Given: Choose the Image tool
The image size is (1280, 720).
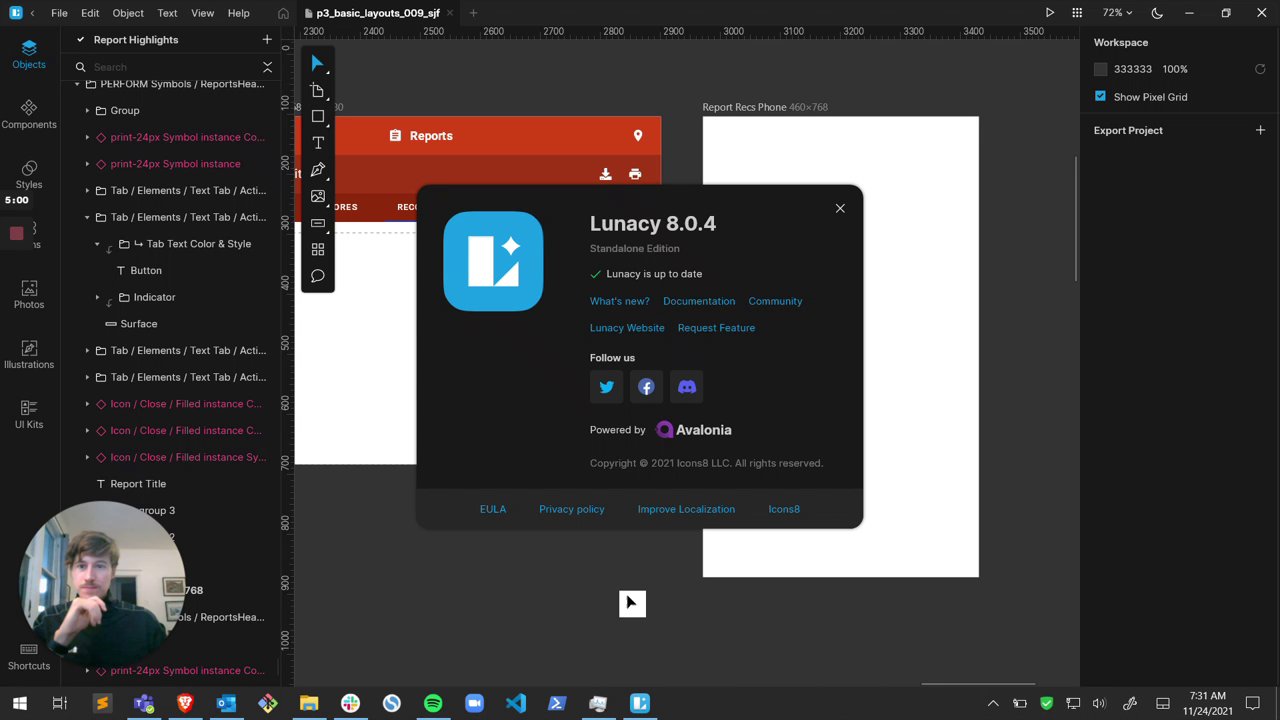Looking at the screenshot, I should point(317,196).
